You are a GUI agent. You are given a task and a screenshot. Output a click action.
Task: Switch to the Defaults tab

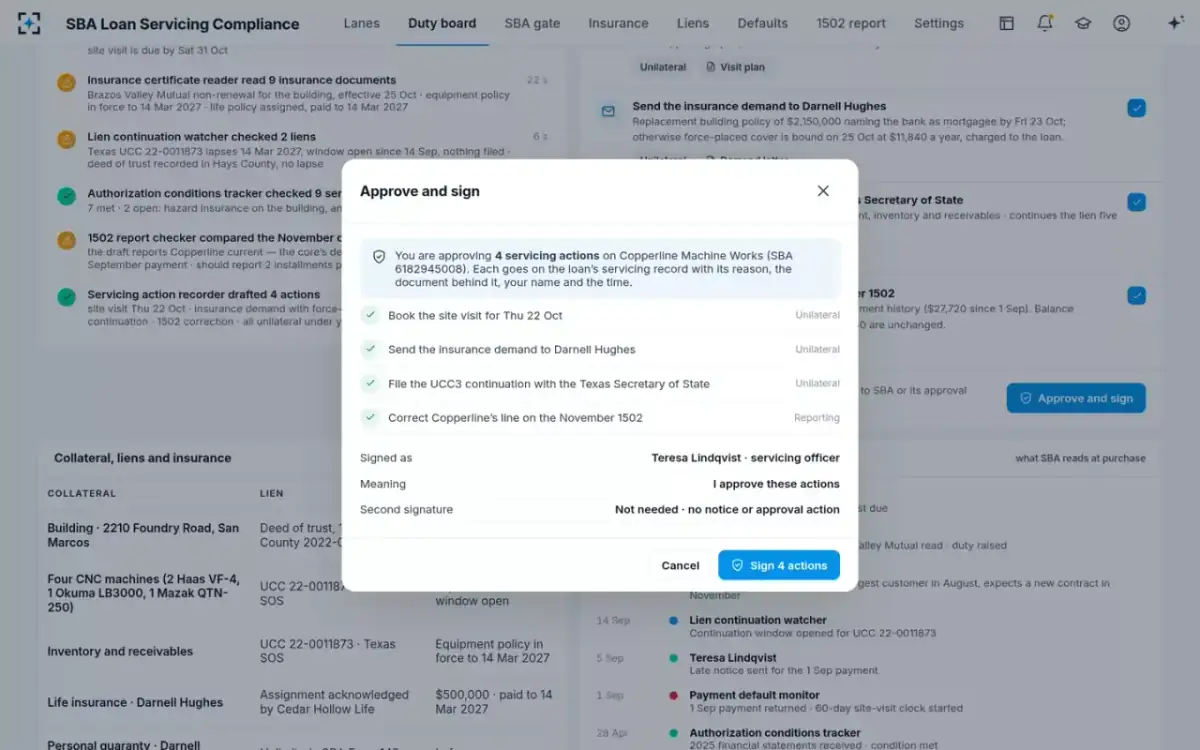763,23
